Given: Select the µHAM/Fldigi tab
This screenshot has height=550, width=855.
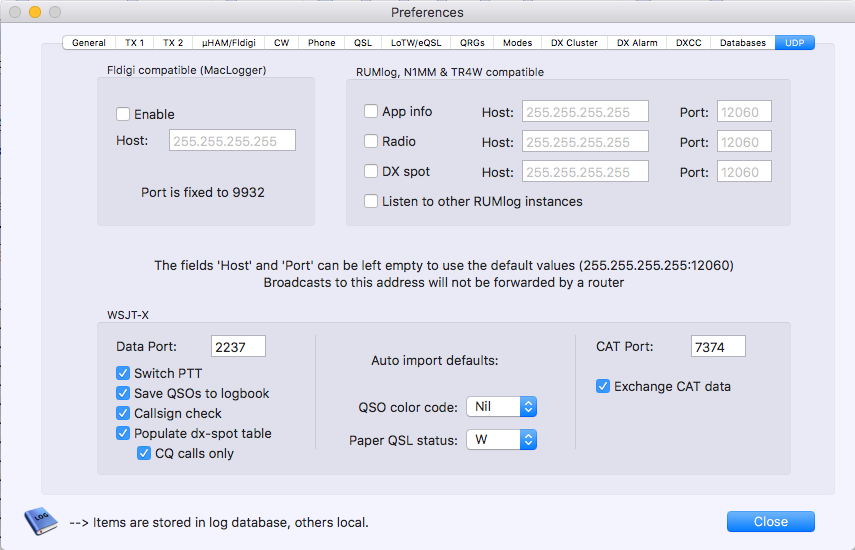Looking at the screenshot, I should tap(228, 43).
